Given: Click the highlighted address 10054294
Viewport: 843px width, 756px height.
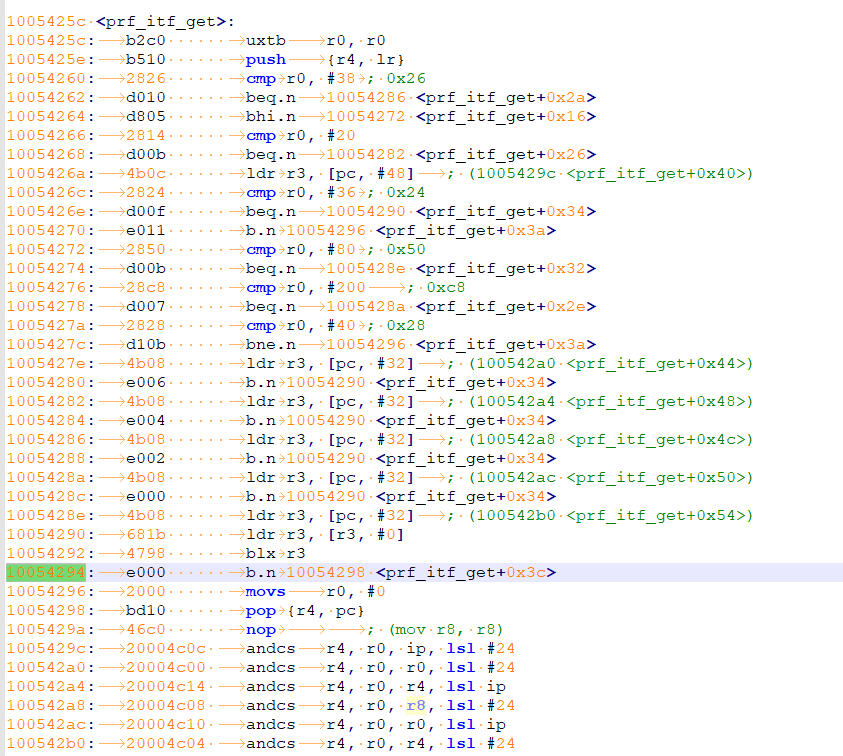Looking at the screenshot, I should [x=46, y=572].
